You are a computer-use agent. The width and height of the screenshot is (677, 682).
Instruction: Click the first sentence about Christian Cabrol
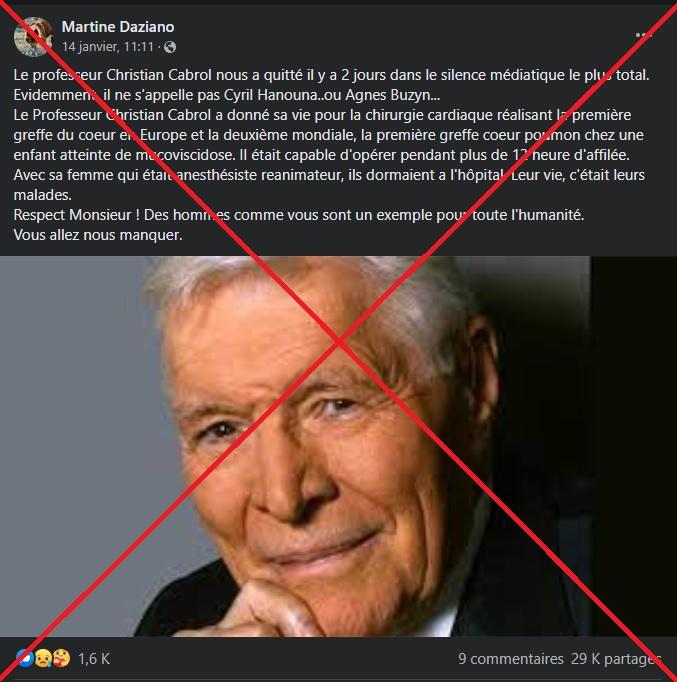click(331, 75)
